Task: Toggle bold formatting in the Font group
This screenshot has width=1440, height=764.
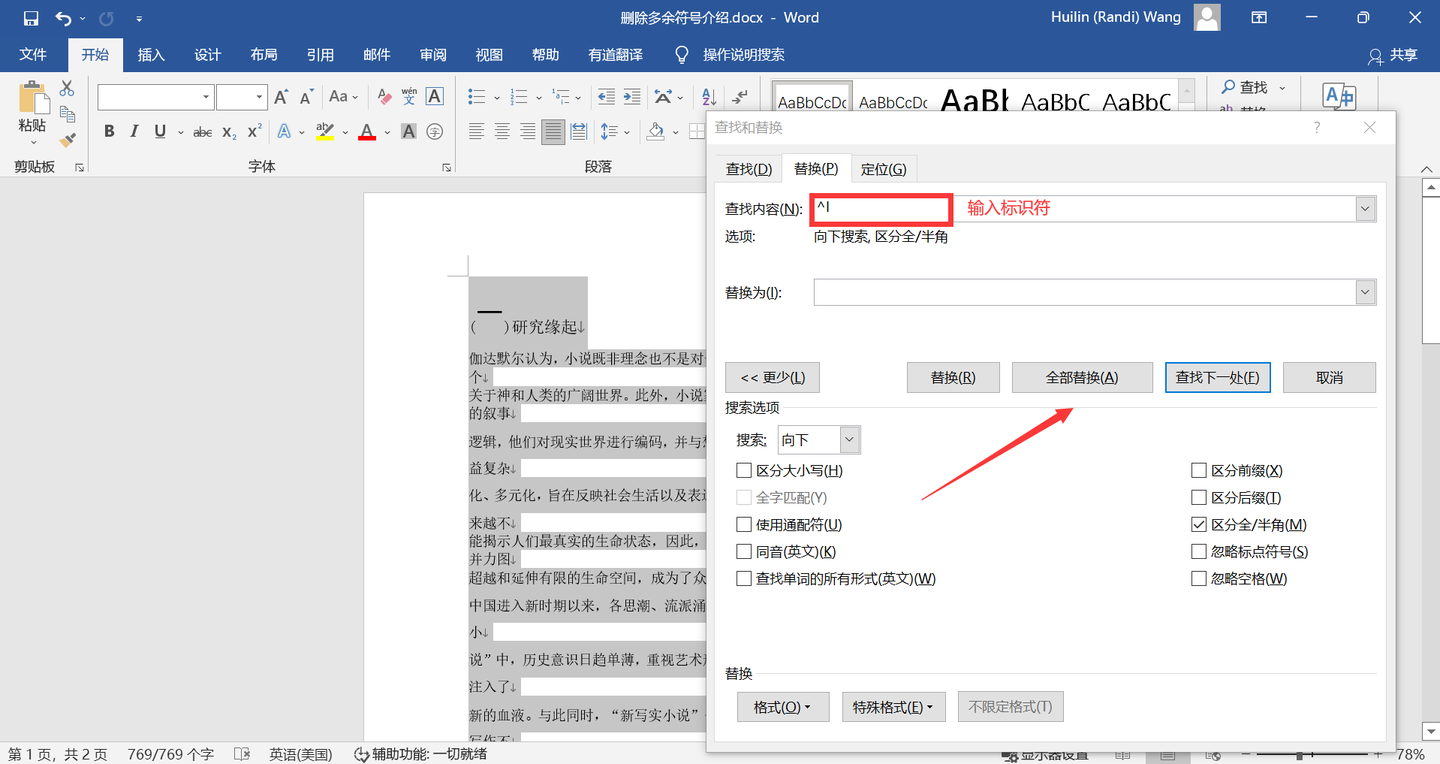Action: (x=109, y=131)
